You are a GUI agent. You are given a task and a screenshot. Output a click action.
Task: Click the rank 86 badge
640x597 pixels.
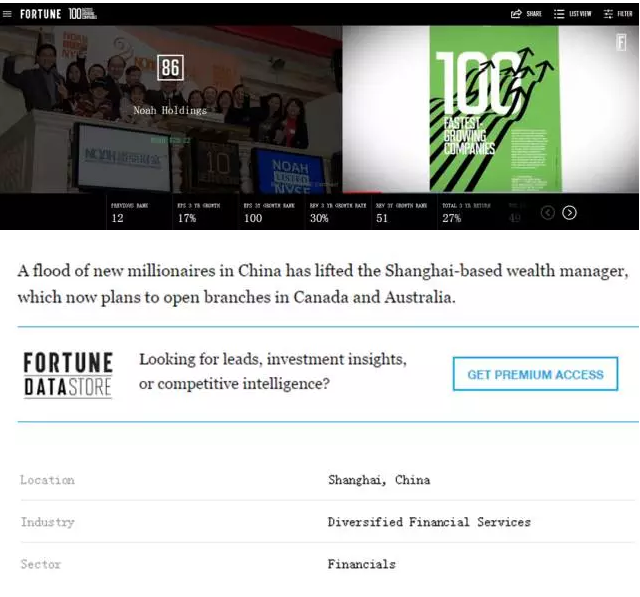click(x=170, y=68)
